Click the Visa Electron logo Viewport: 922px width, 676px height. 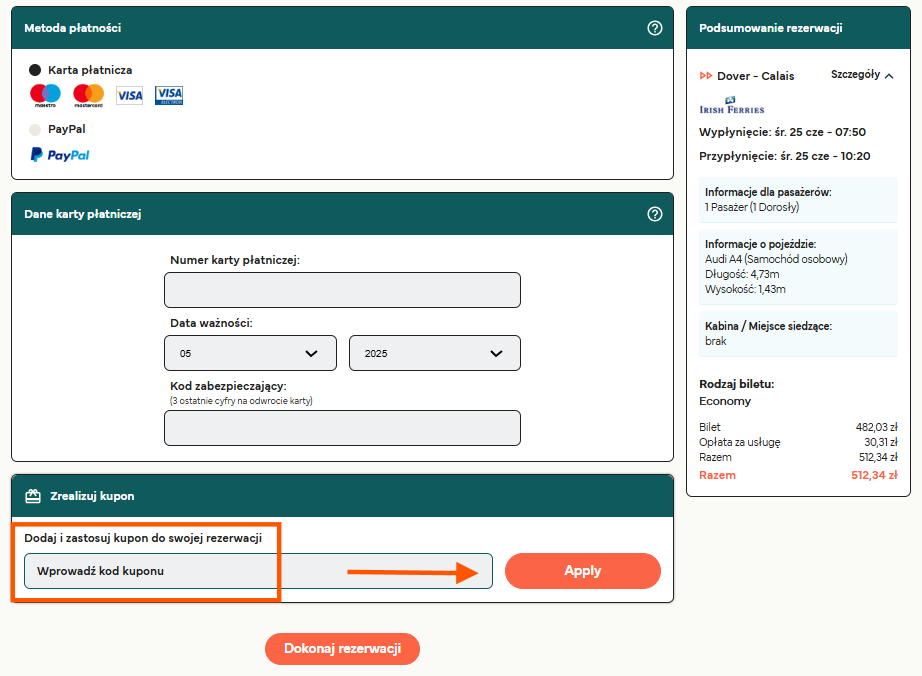click(x=169, y=95)
